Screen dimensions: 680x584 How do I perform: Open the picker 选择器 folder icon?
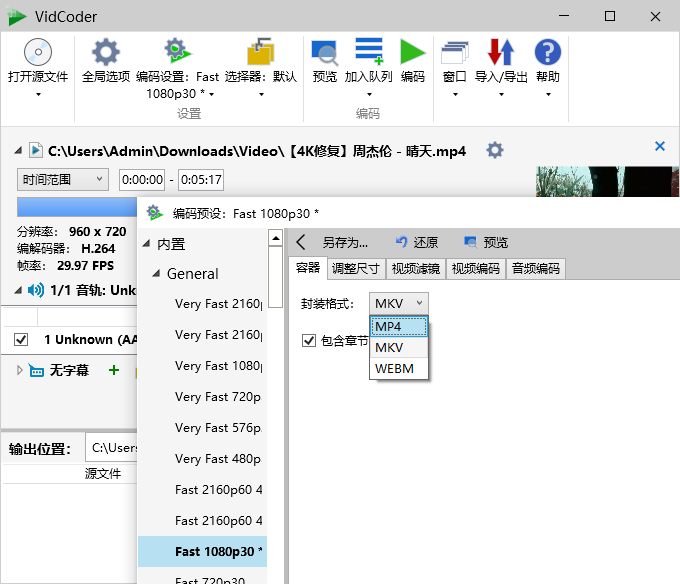261,51
